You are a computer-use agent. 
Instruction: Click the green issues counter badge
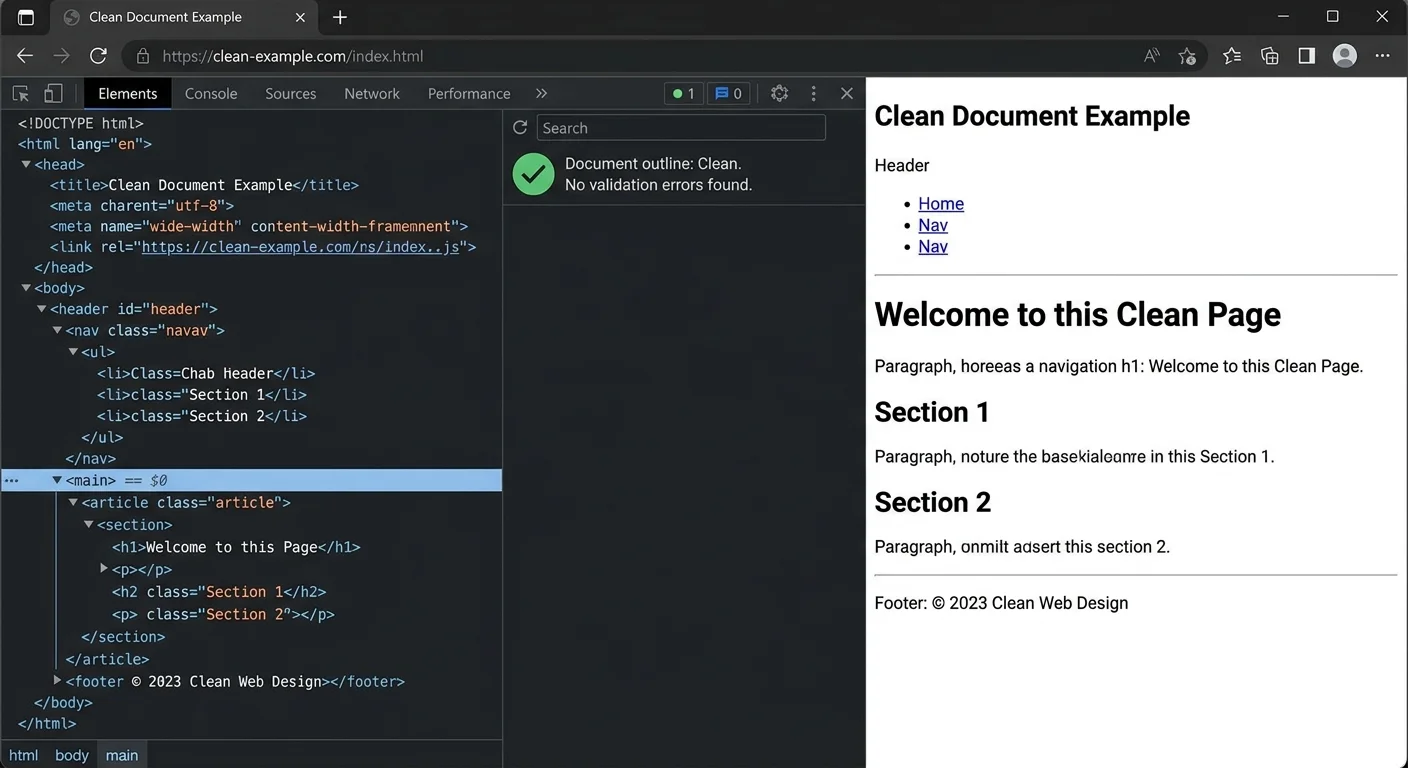coord(684,94)
